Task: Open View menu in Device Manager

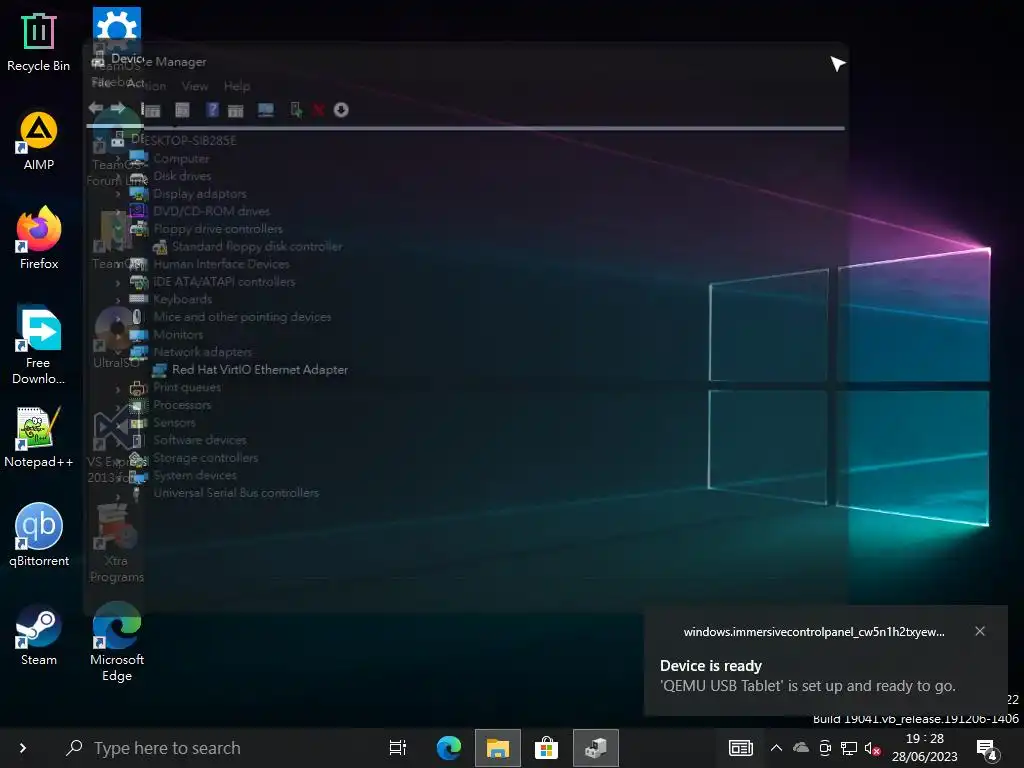Action: pos(195,86)
